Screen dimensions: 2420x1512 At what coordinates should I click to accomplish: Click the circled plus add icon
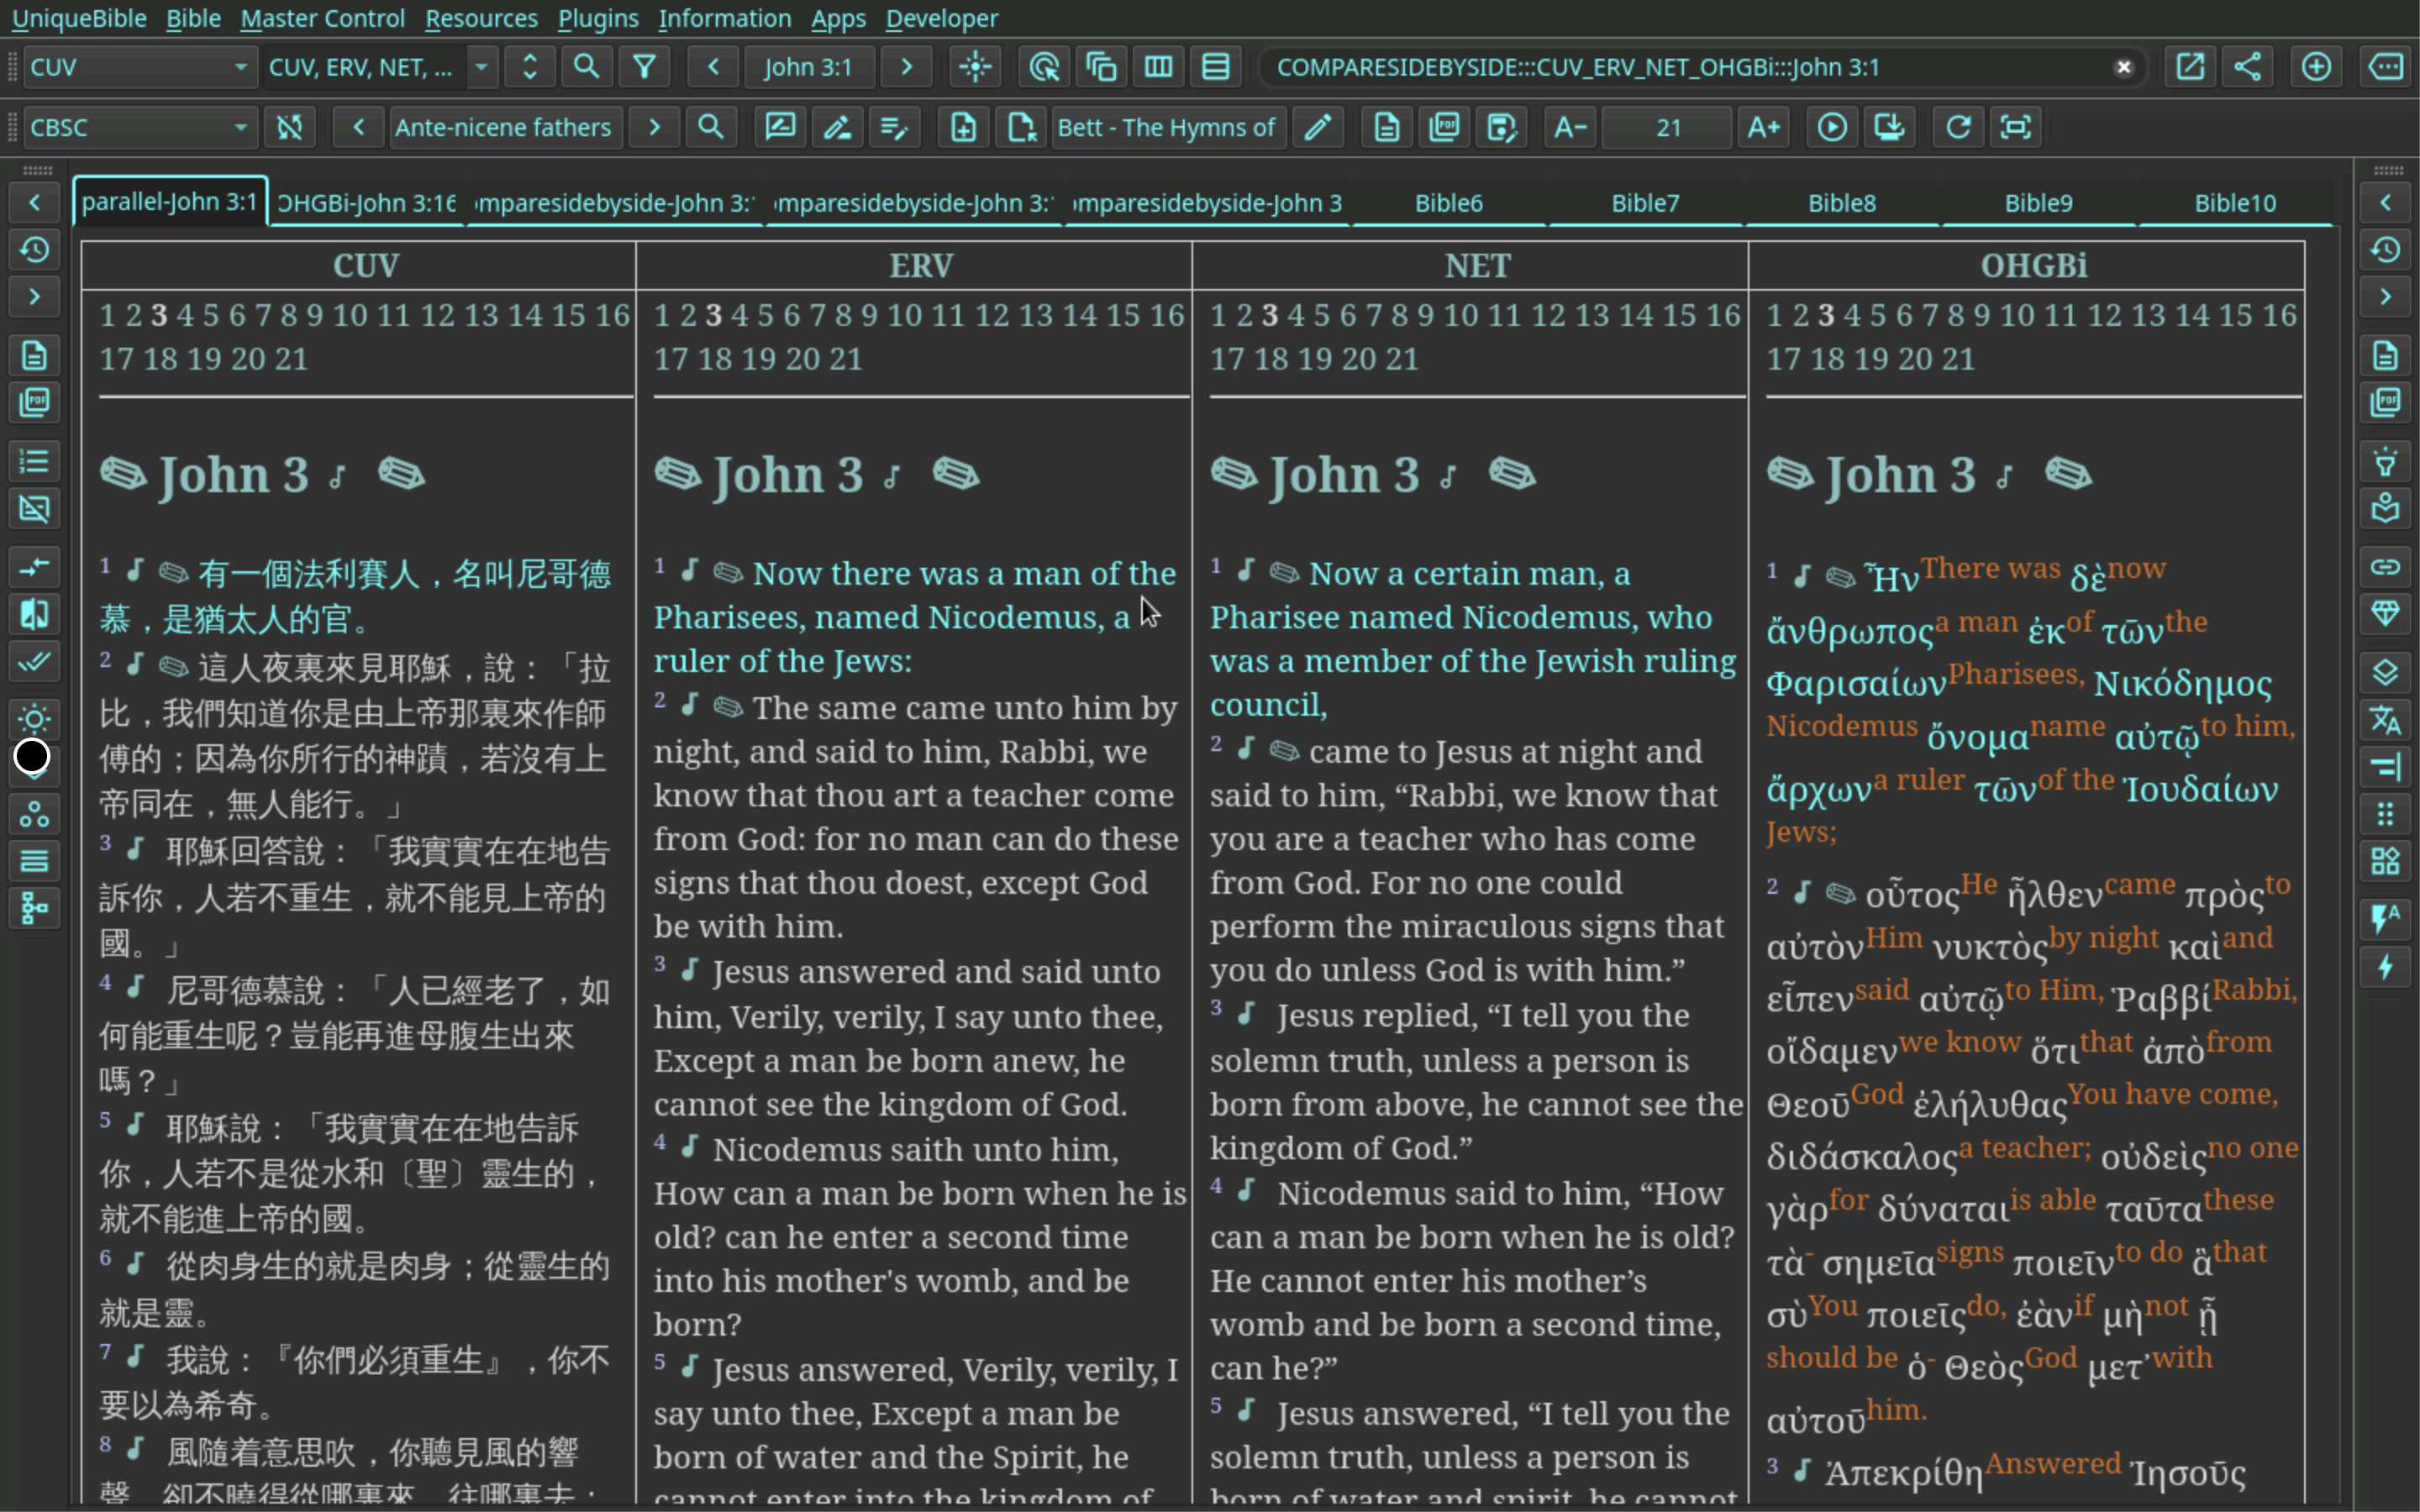[x=2317, y=67]
